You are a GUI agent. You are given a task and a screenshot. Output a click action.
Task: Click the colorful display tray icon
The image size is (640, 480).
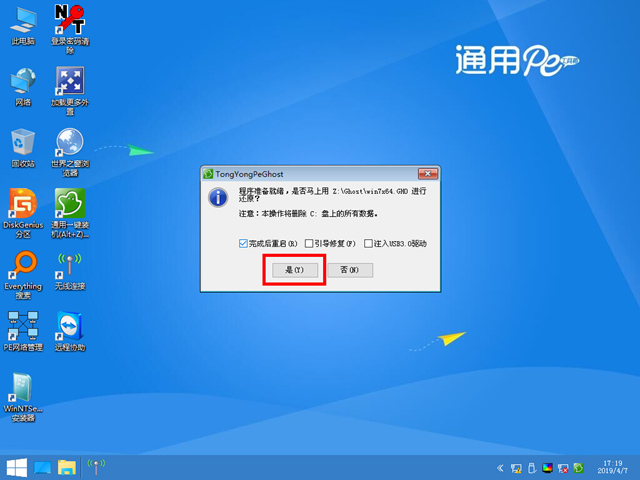(x=547, y=468)
